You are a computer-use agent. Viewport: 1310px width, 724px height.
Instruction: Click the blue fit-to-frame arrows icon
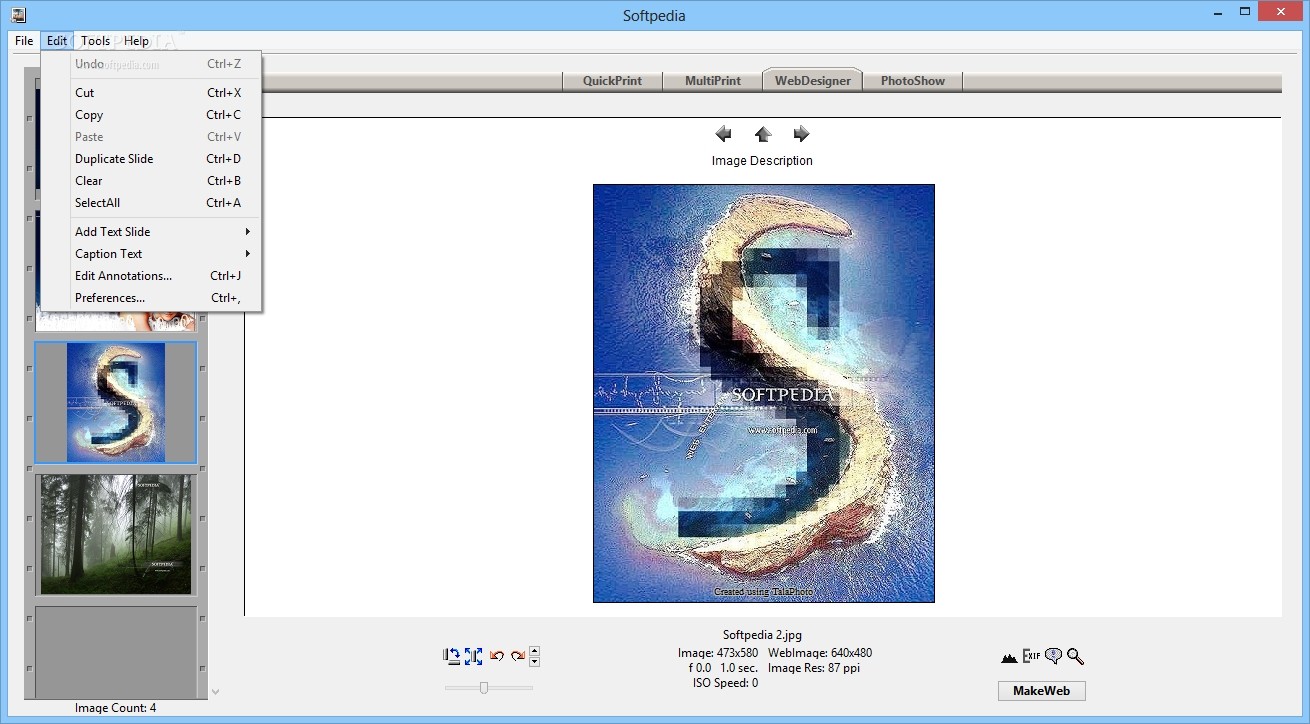(473, 656)
